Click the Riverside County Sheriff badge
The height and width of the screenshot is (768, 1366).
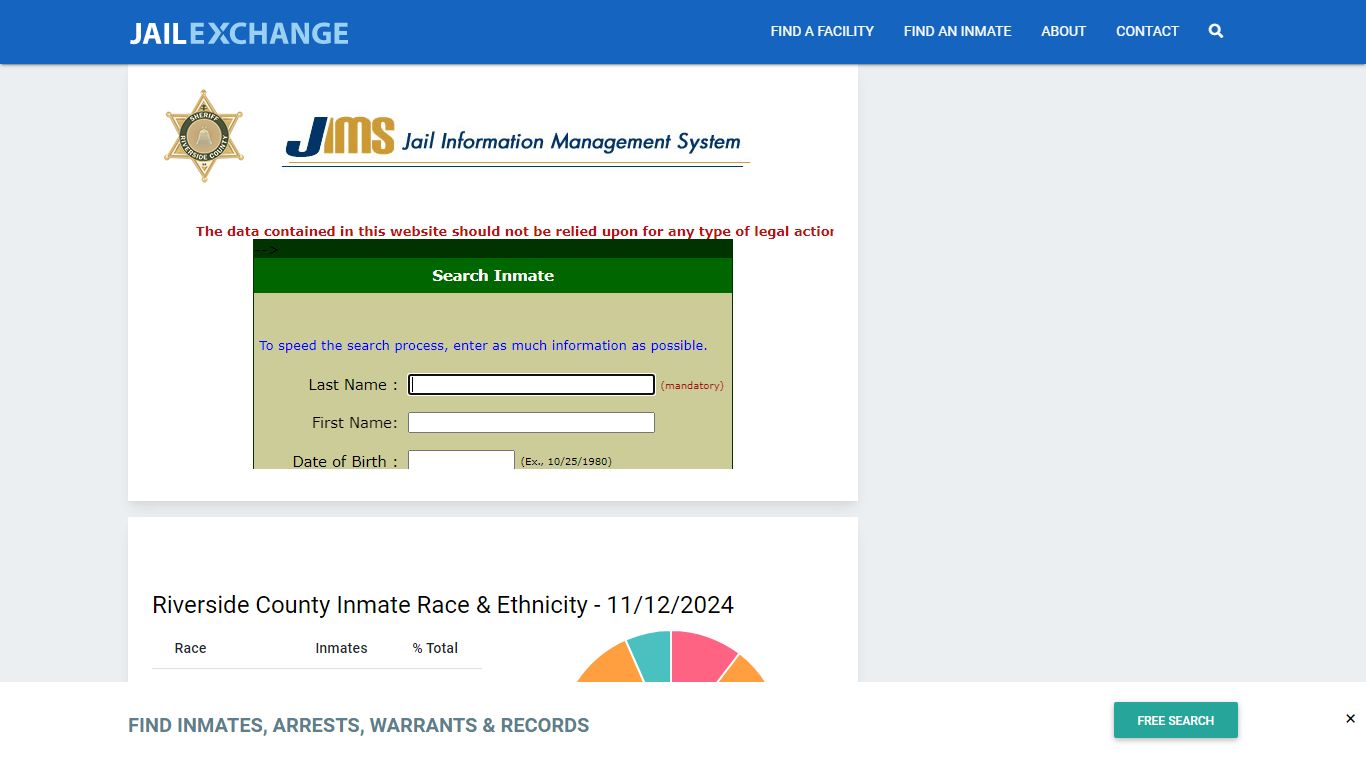coord(204,135)
